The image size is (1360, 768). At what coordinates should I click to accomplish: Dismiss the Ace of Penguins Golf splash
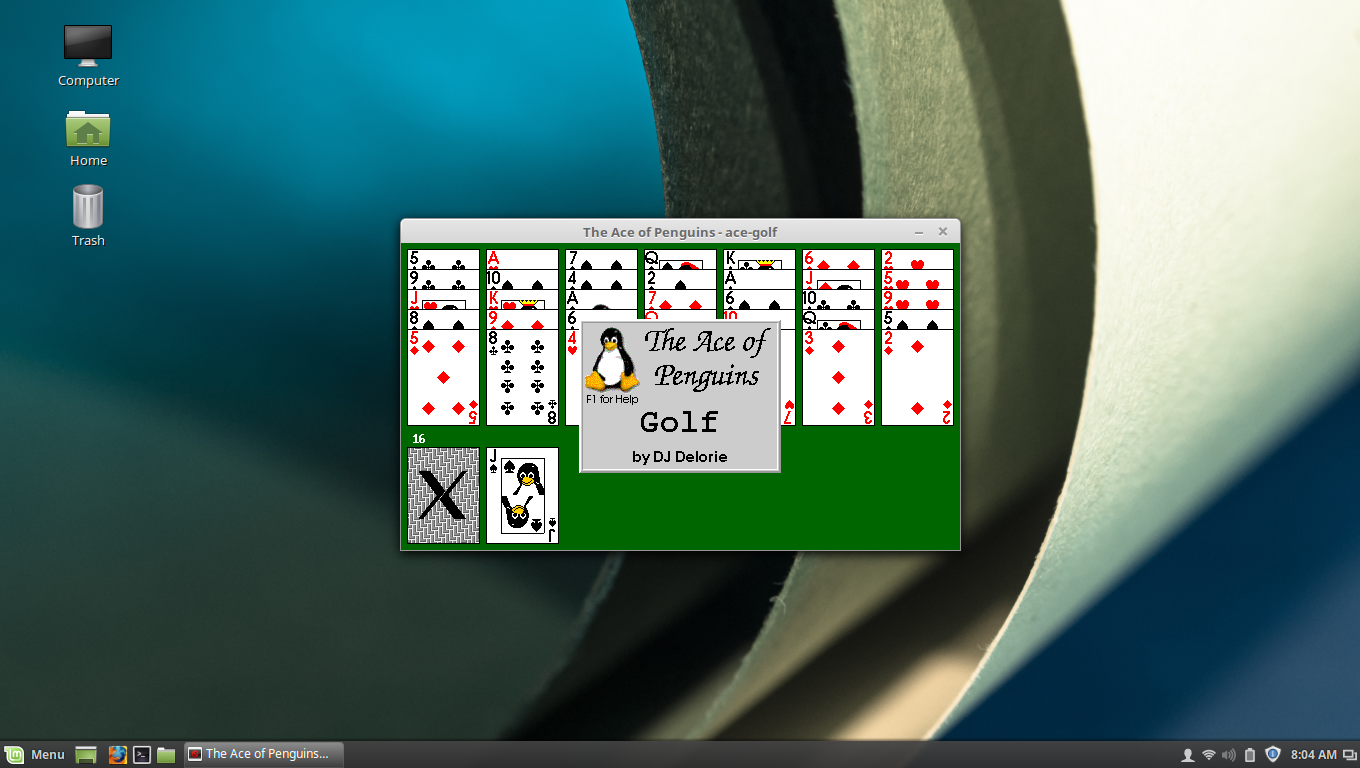[x=680, y=396]
